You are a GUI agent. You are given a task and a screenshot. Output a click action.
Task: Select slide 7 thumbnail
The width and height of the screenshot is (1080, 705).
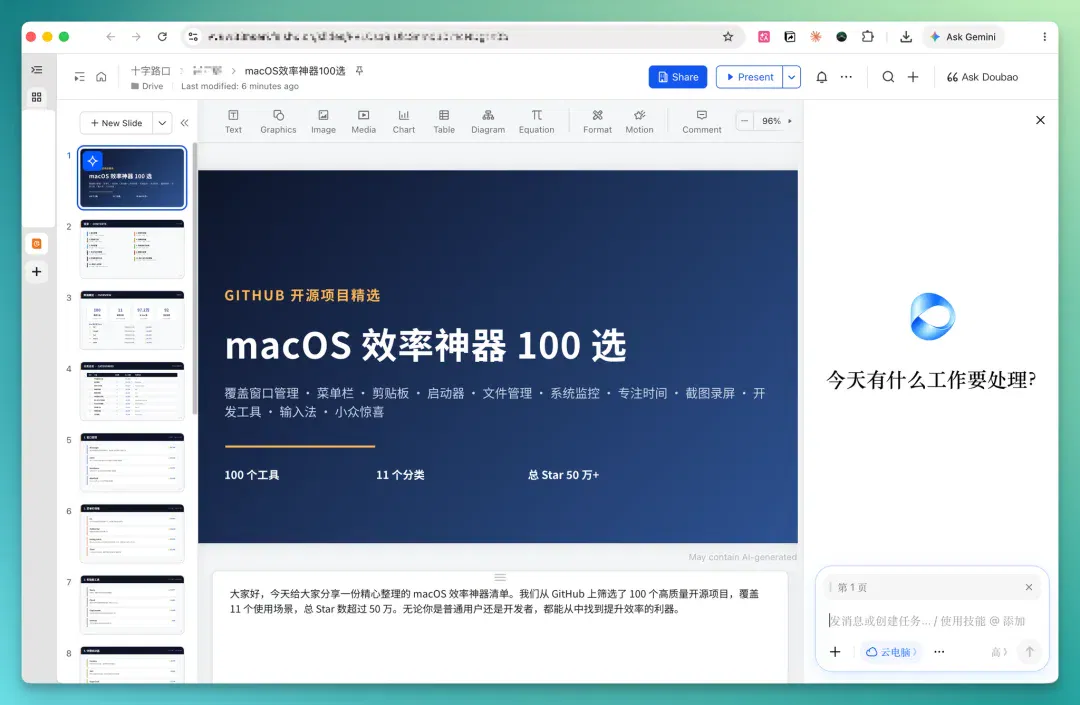click(x=132, y=604)
